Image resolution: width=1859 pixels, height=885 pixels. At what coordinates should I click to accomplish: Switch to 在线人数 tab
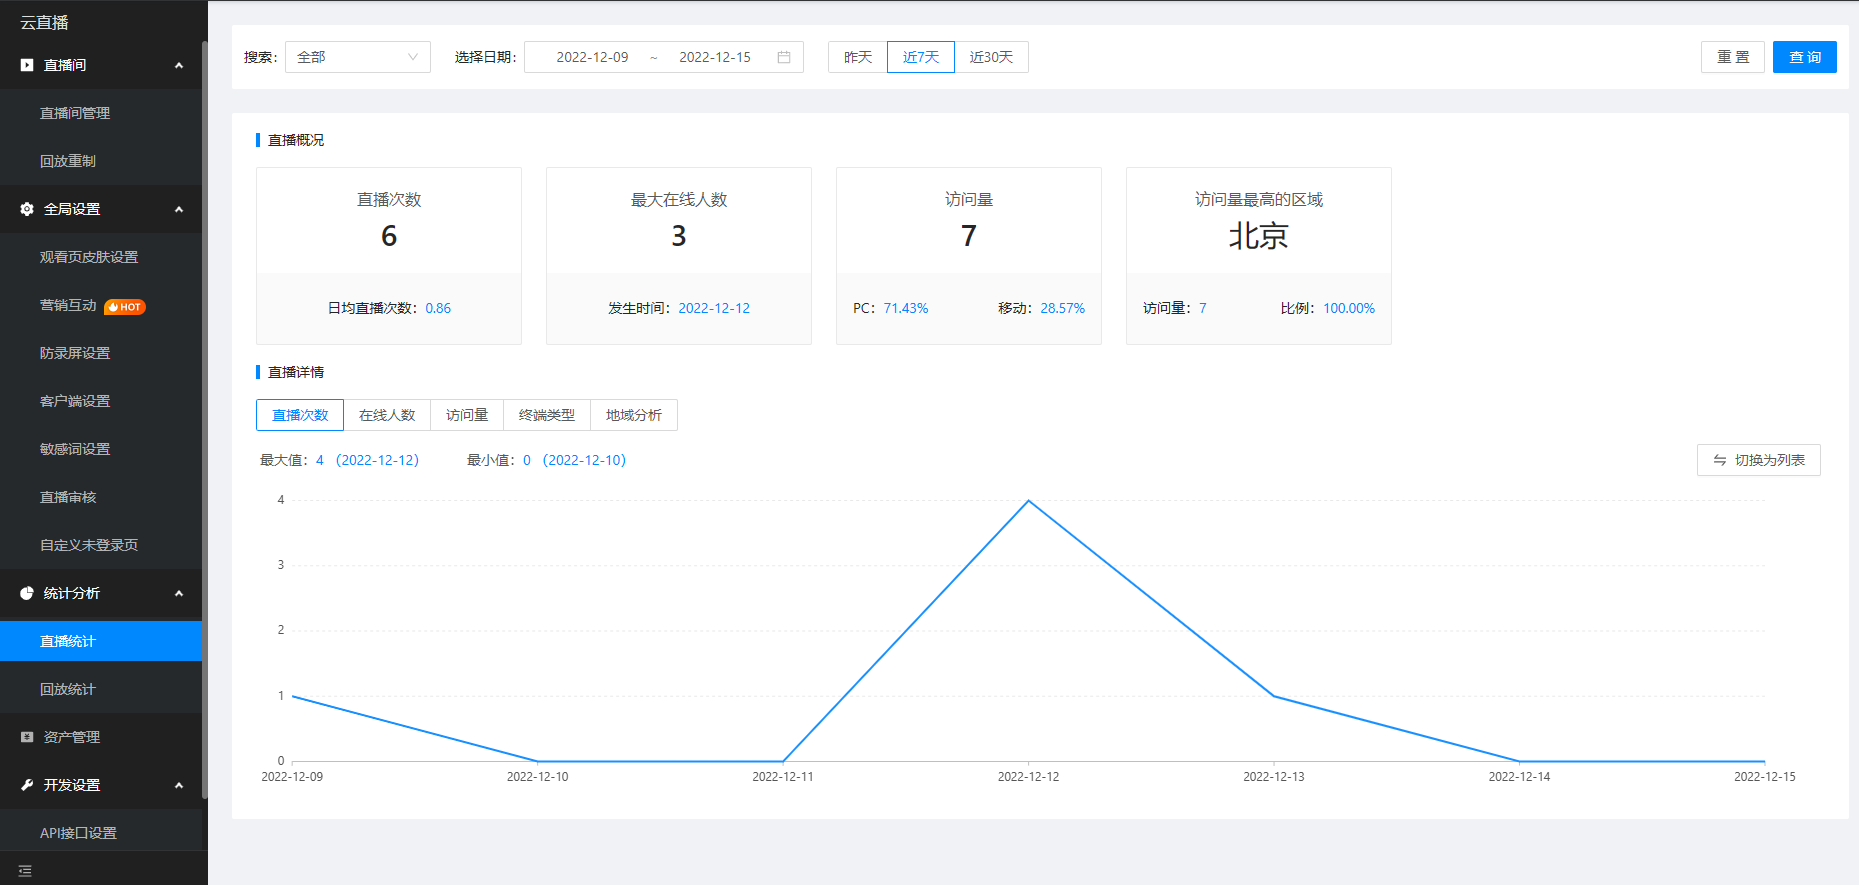pyautogui.click(x=387, y=415)
